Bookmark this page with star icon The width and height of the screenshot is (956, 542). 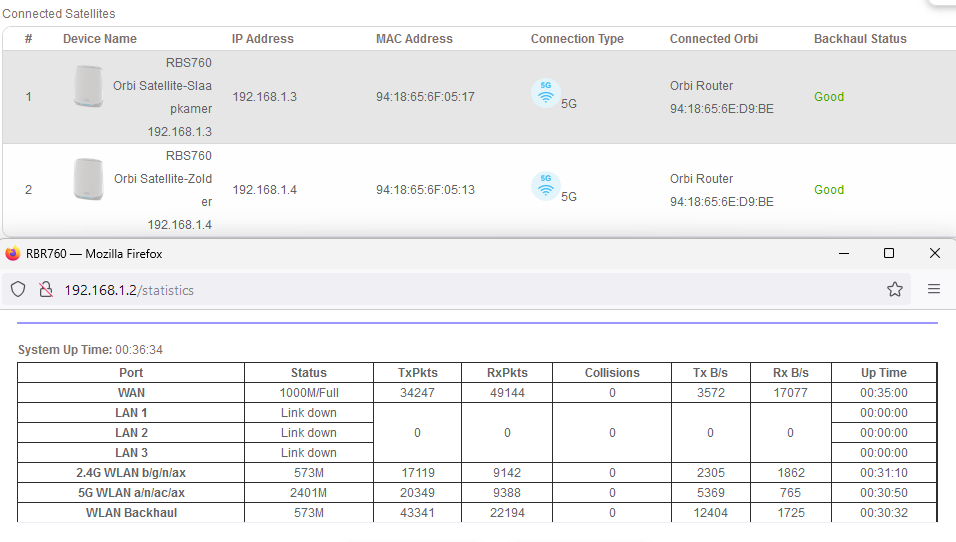[894, 289]
